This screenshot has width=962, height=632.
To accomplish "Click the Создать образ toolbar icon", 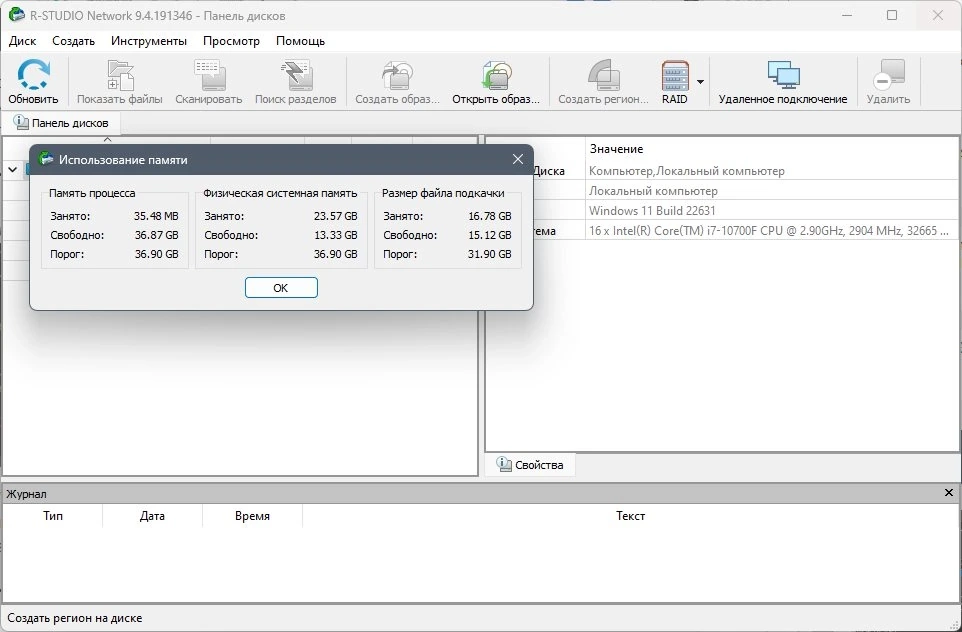I will pyautogui.click(x=398, y=75).
